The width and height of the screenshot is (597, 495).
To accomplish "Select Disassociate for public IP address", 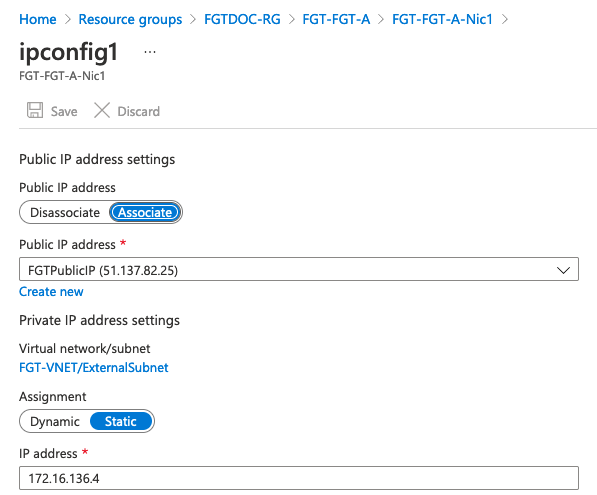I will 65,212.
